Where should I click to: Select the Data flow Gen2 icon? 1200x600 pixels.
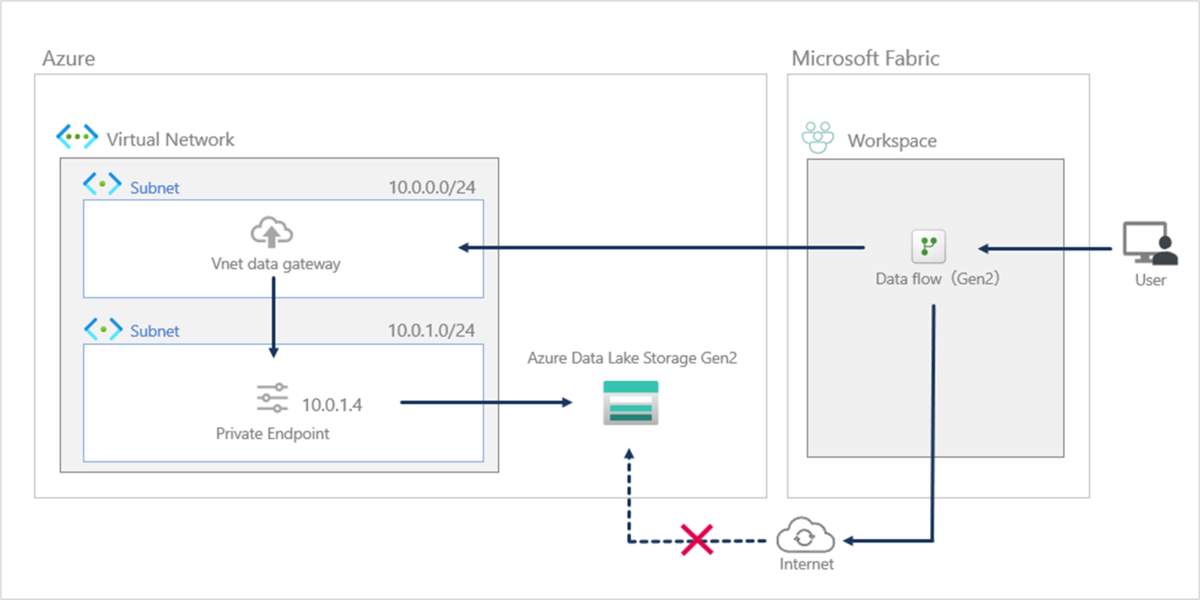click(x=928, y=246)
